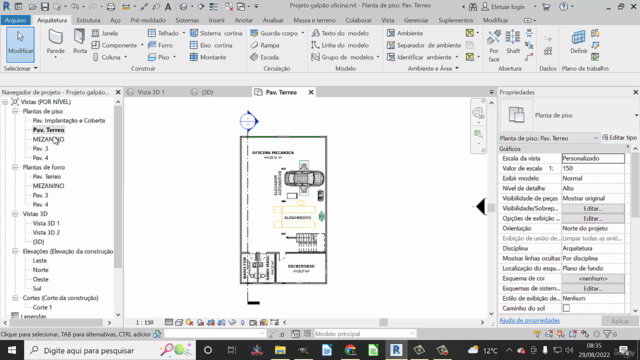
Task: Select the Por face opening tool
Action: pos(494,46)
